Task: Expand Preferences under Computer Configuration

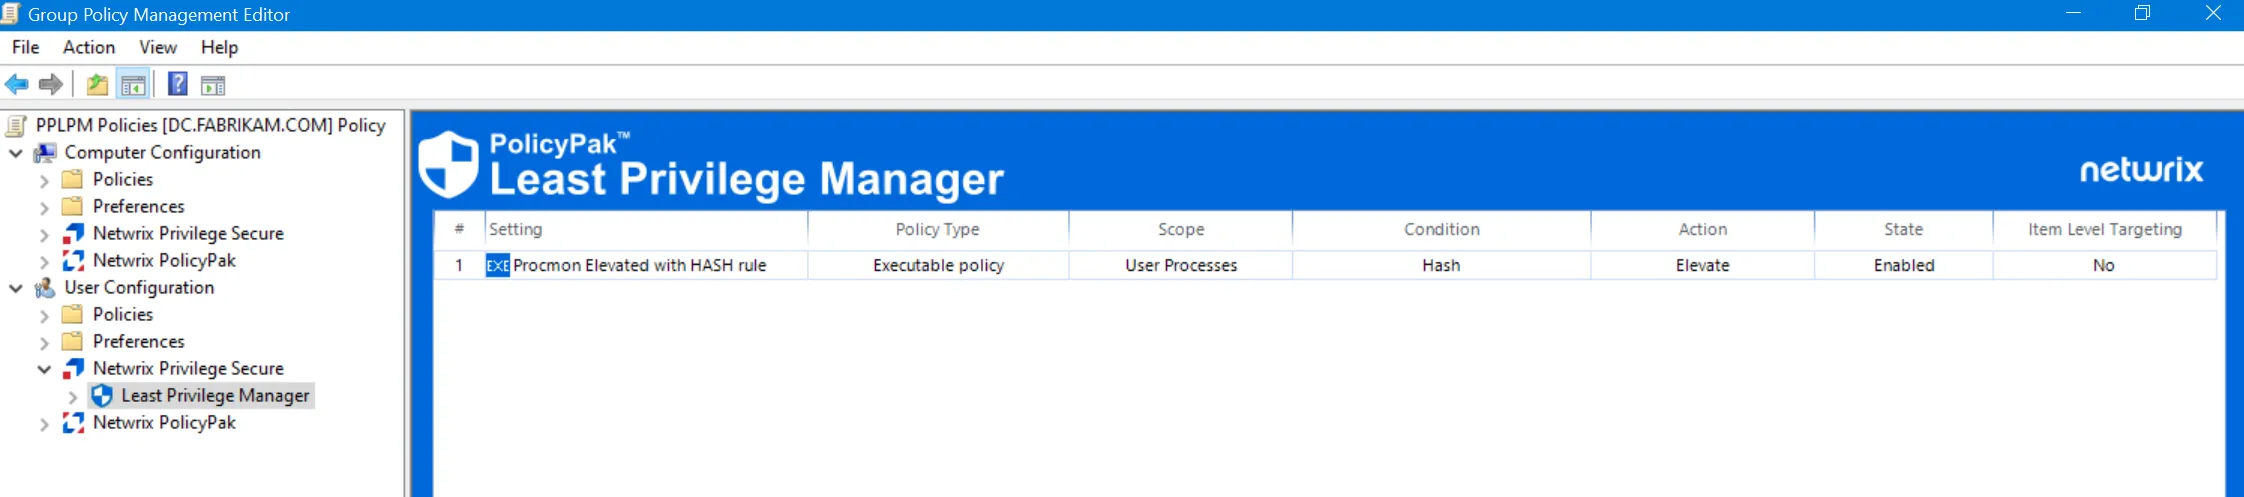Action: click(44, 208)
